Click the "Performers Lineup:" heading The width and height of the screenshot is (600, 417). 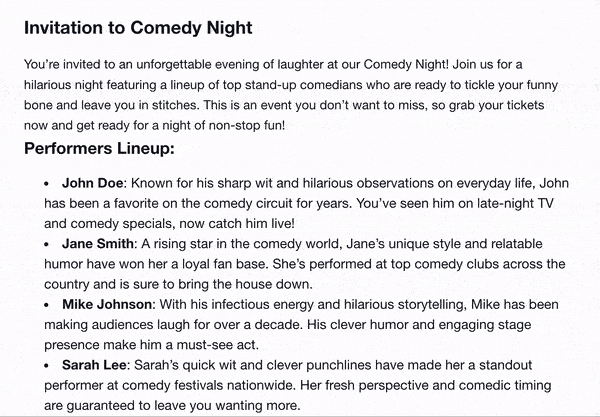click(99, 150)
